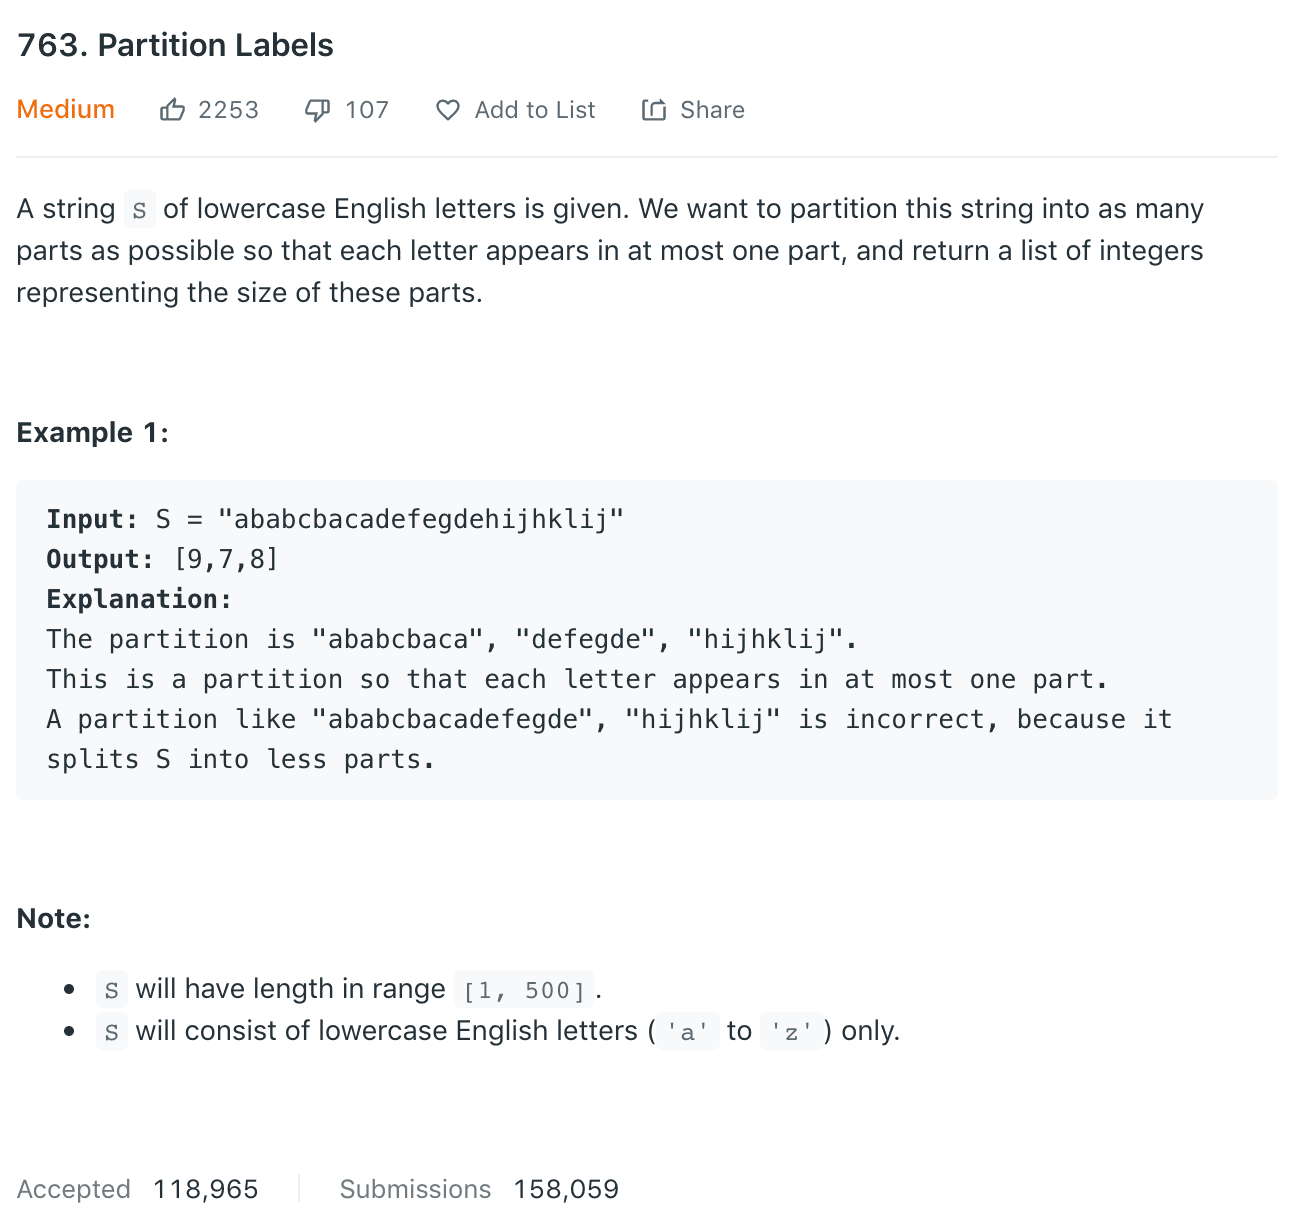The width and height of the screenshot is (1306, 1218).
Task: Click the Input string in the example
Action: pyautogui.click(x=420, y=519)
